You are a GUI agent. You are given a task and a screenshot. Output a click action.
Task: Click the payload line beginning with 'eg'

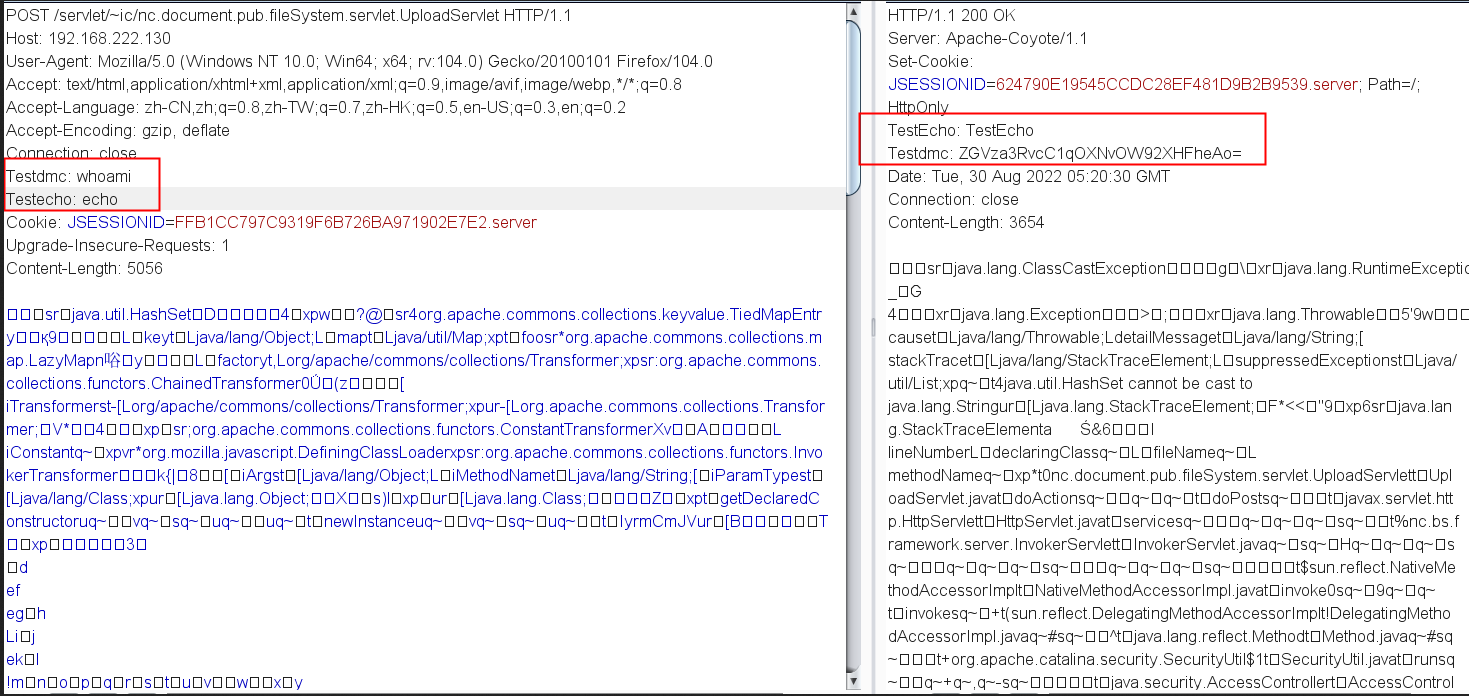point(26,613)
